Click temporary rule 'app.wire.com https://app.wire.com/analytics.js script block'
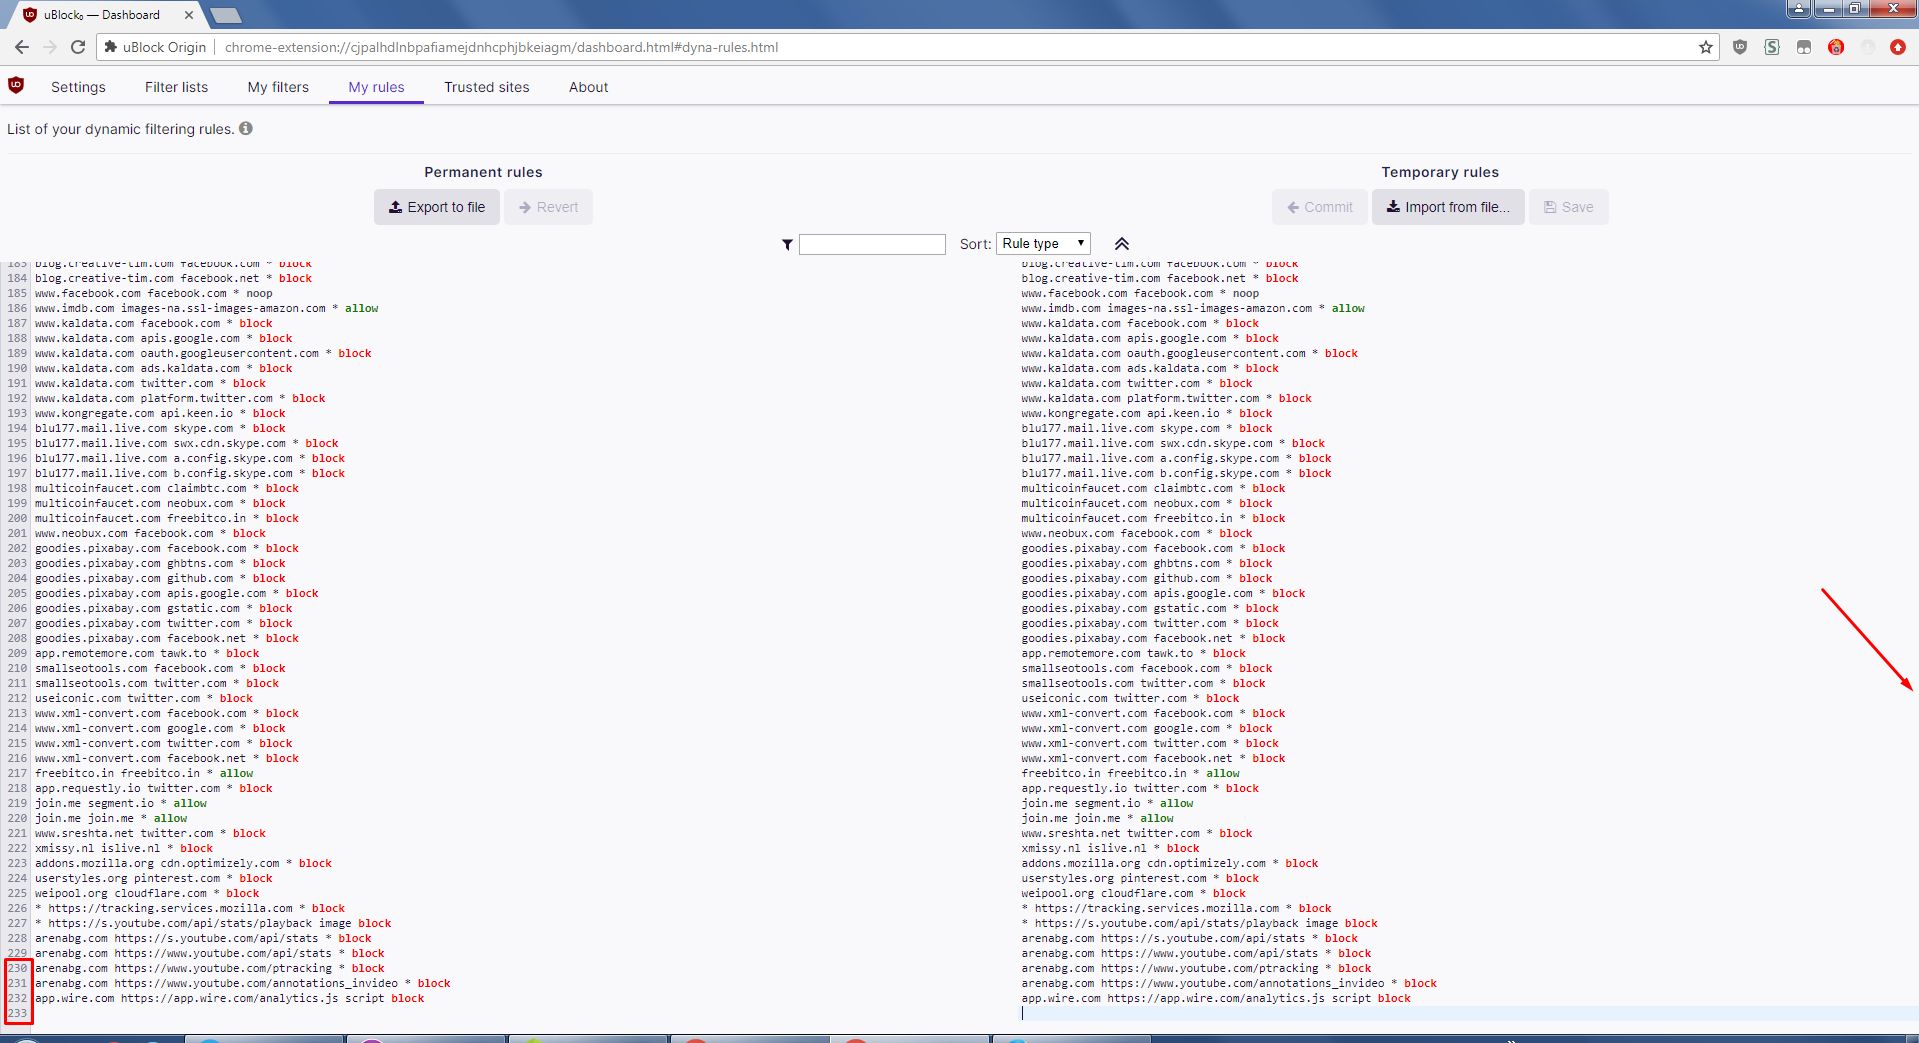The height and width of the screenshot is (1043, 1919). [1216, 998]
